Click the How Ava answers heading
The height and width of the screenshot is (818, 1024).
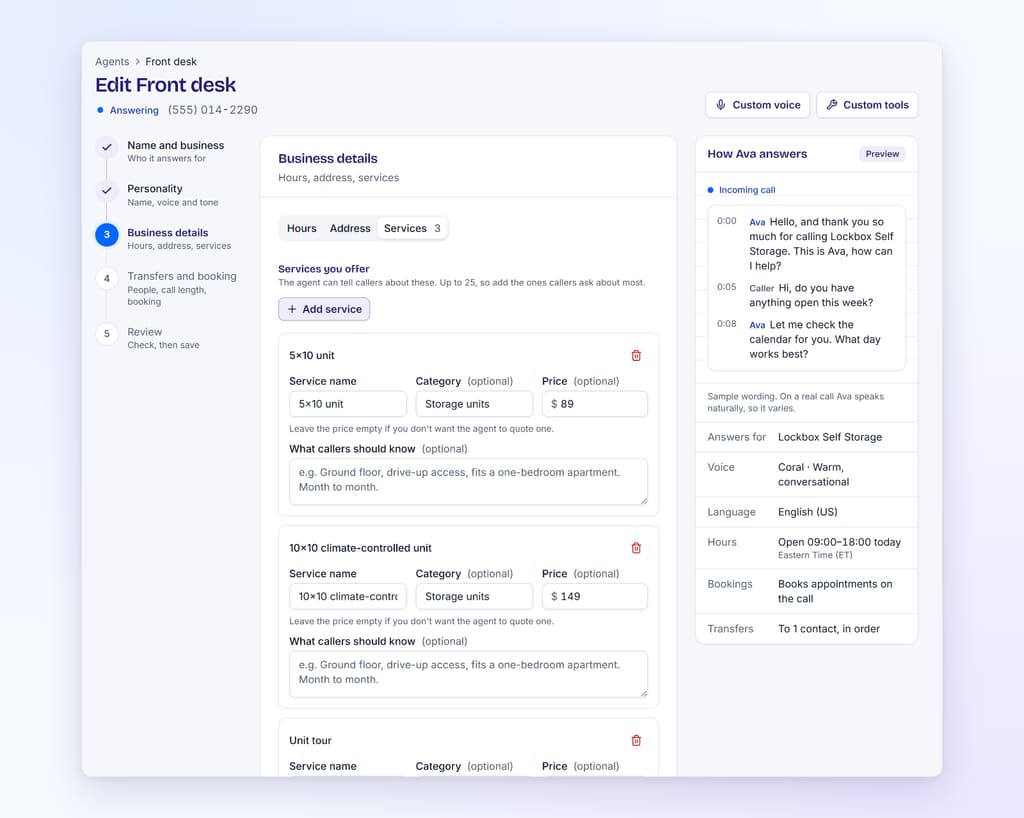click(757, 154)
